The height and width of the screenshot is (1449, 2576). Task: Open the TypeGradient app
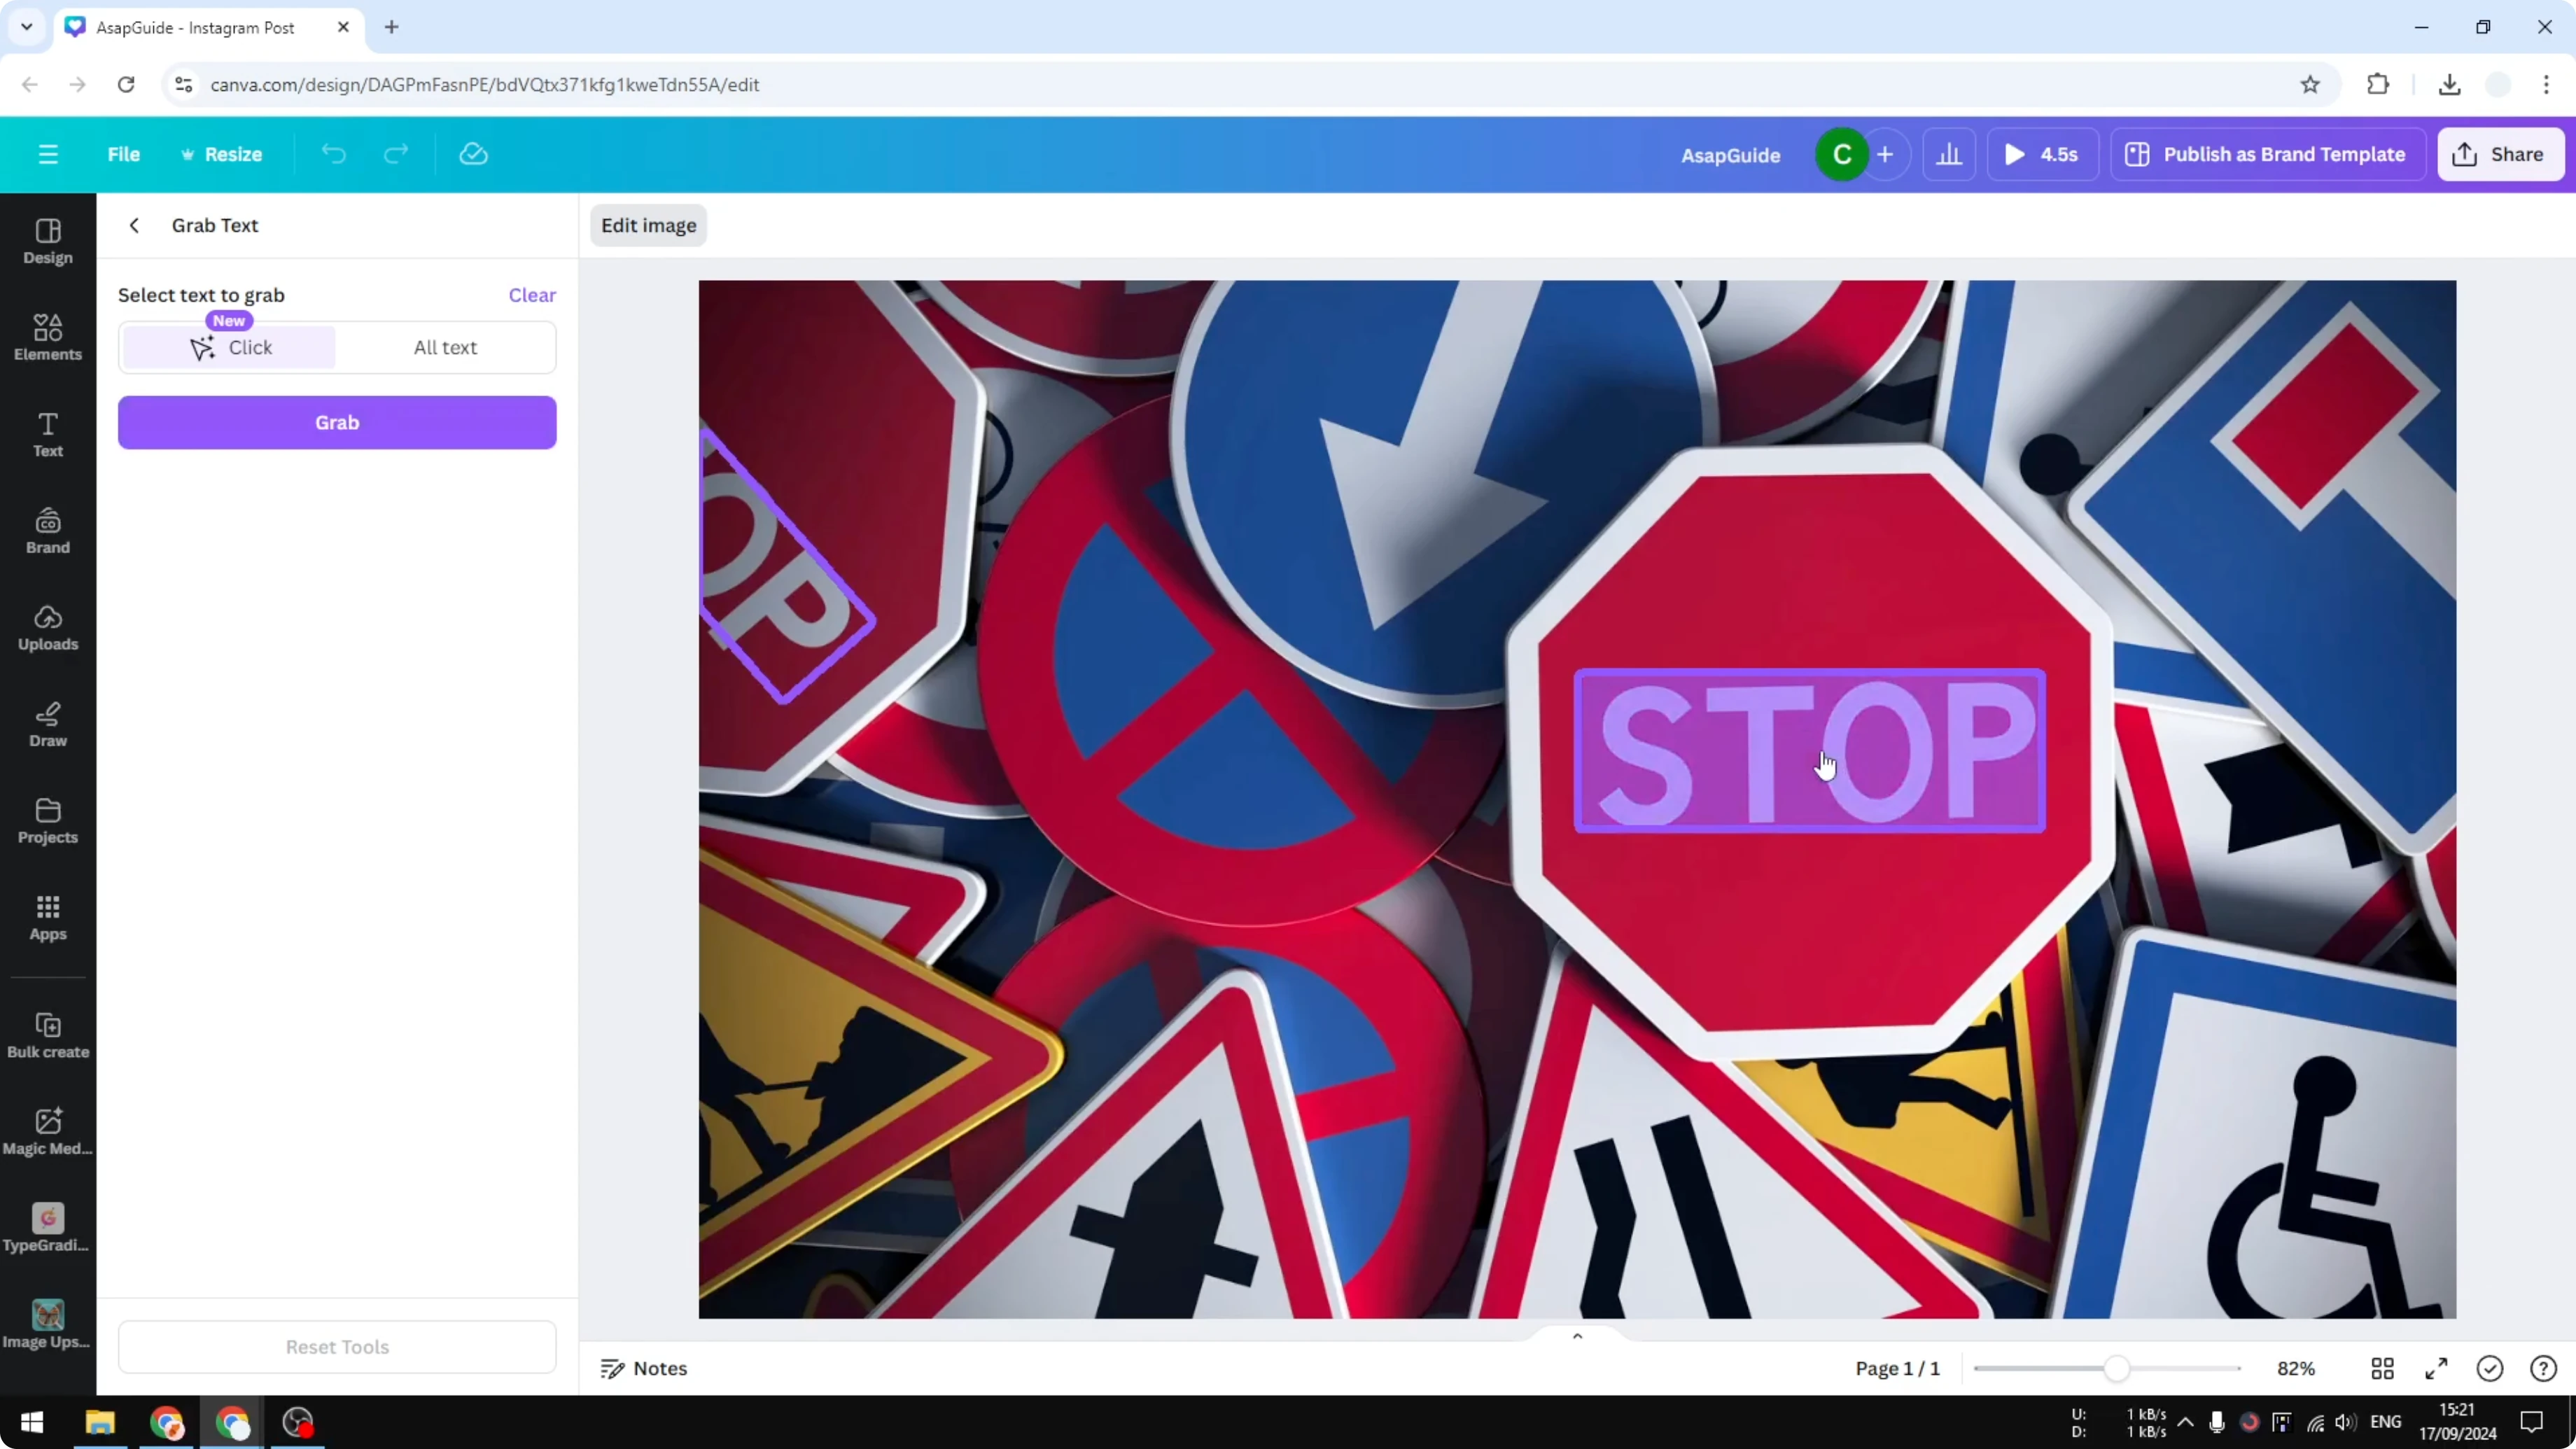point(48,1229)
